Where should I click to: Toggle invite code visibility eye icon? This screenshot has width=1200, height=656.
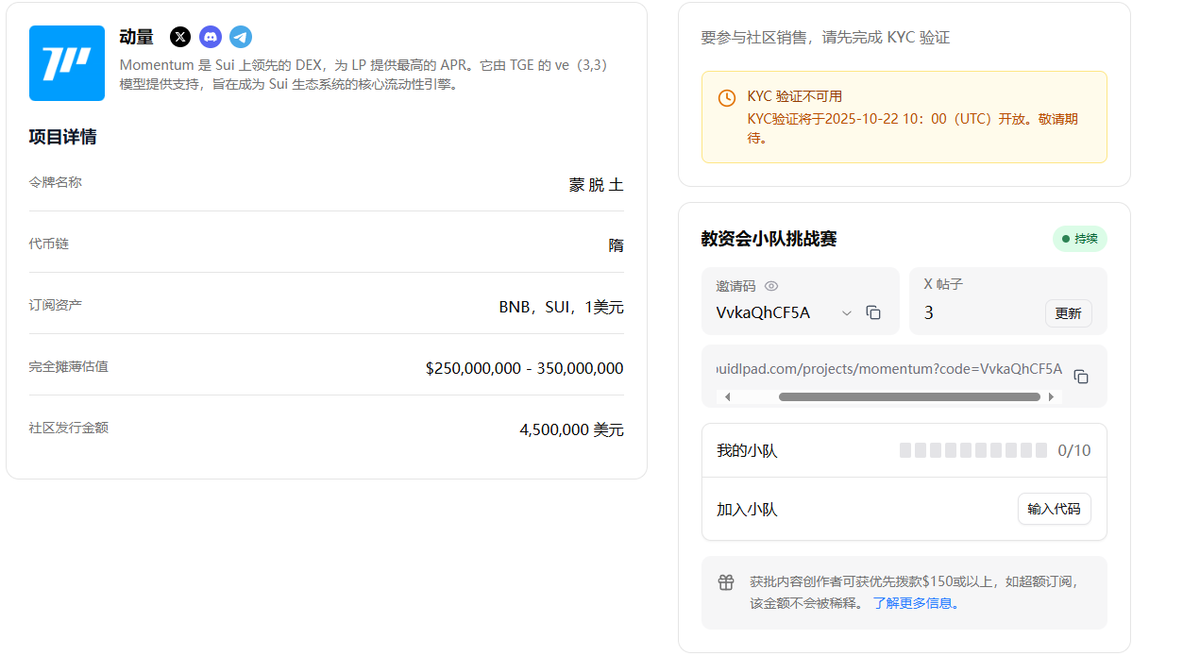[x=771, y=286]
